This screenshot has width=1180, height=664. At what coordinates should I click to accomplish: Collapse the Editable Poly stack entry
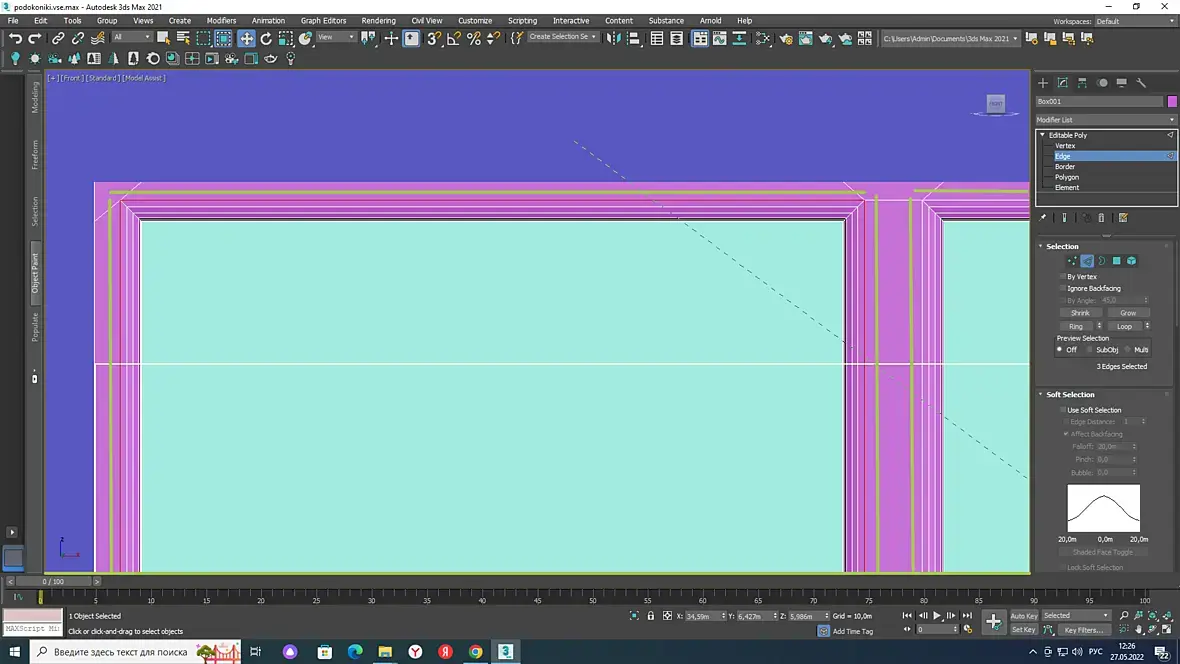1042,136
